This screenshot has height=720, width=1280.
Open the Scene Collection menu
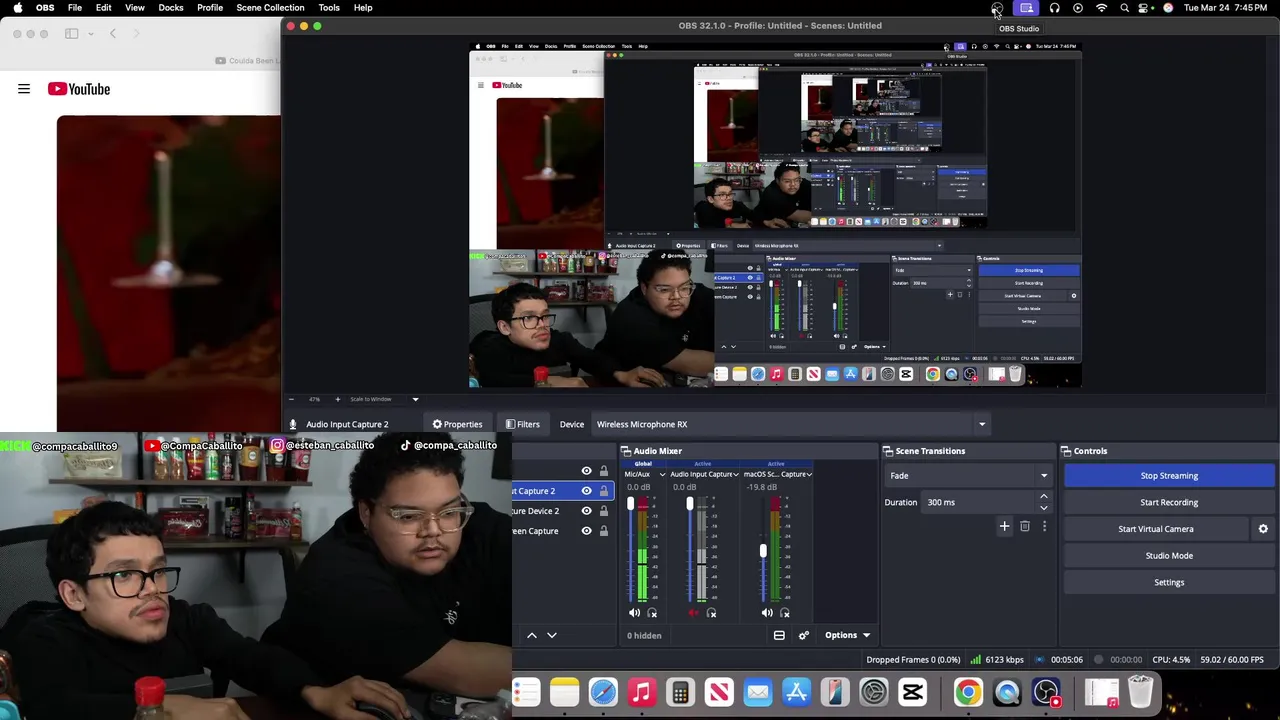(x=270, y=8)
